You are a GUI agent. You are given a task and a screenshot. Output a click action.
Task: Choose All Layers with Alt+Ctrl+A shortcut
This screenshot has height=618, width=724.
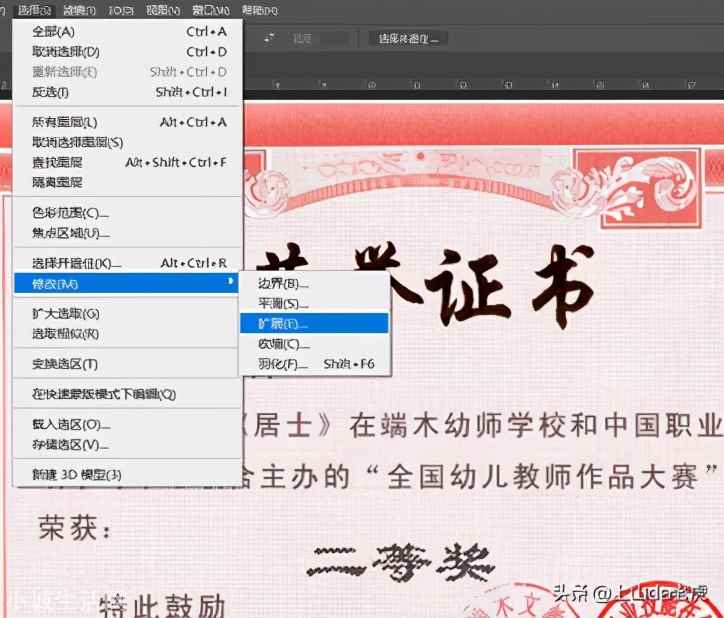[x=128, y=122]
